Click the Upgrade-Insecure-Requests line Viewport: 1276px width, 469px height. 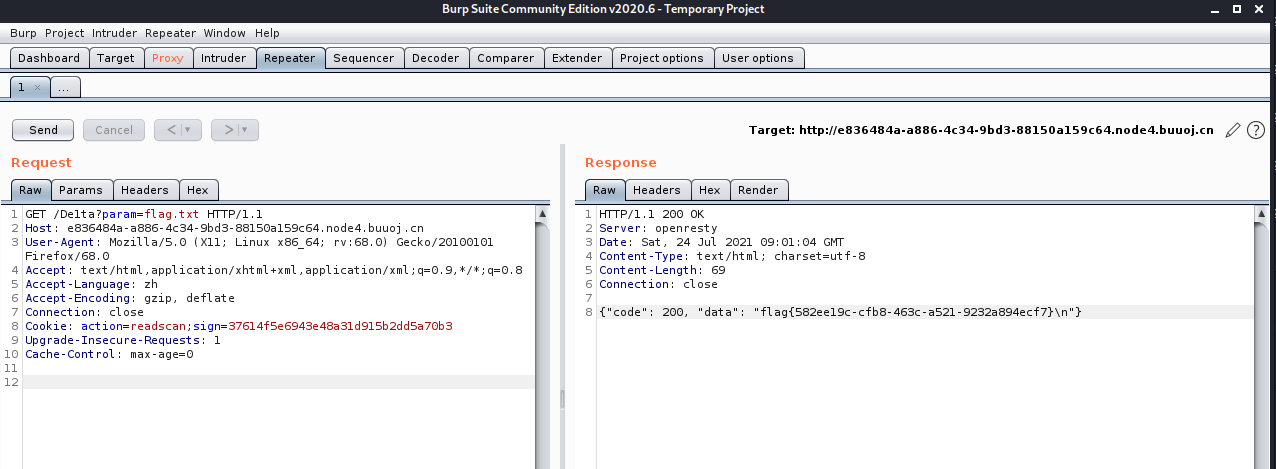123,340
